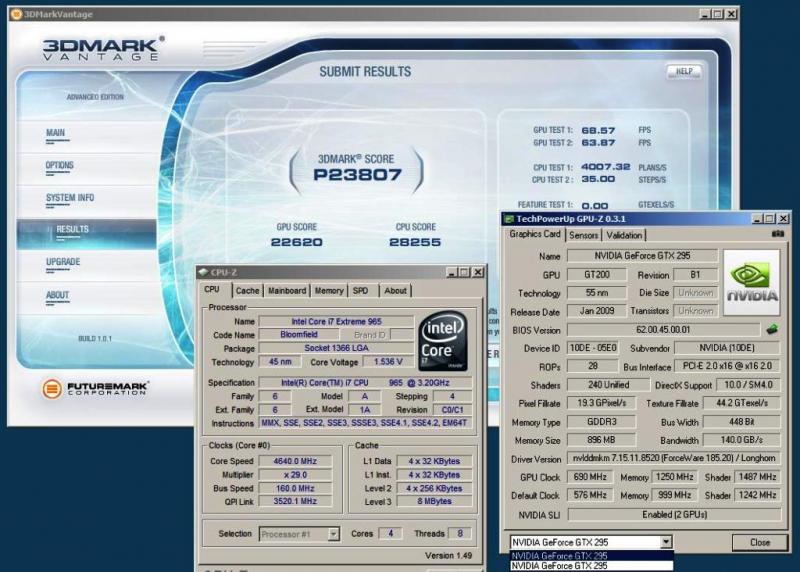The width and height of the screenshot is (800, 572).
Task: Click the 3DMarkVantage title bar icon
Action: [x=16, y=14]
